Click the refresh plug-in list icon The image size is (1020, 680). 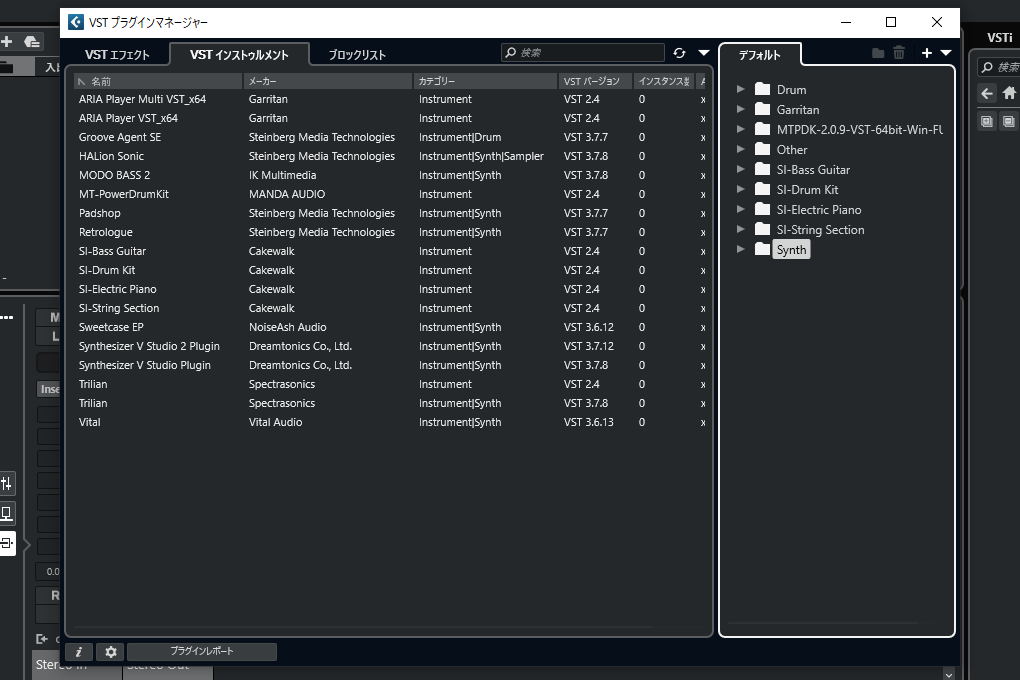(679, 53)
